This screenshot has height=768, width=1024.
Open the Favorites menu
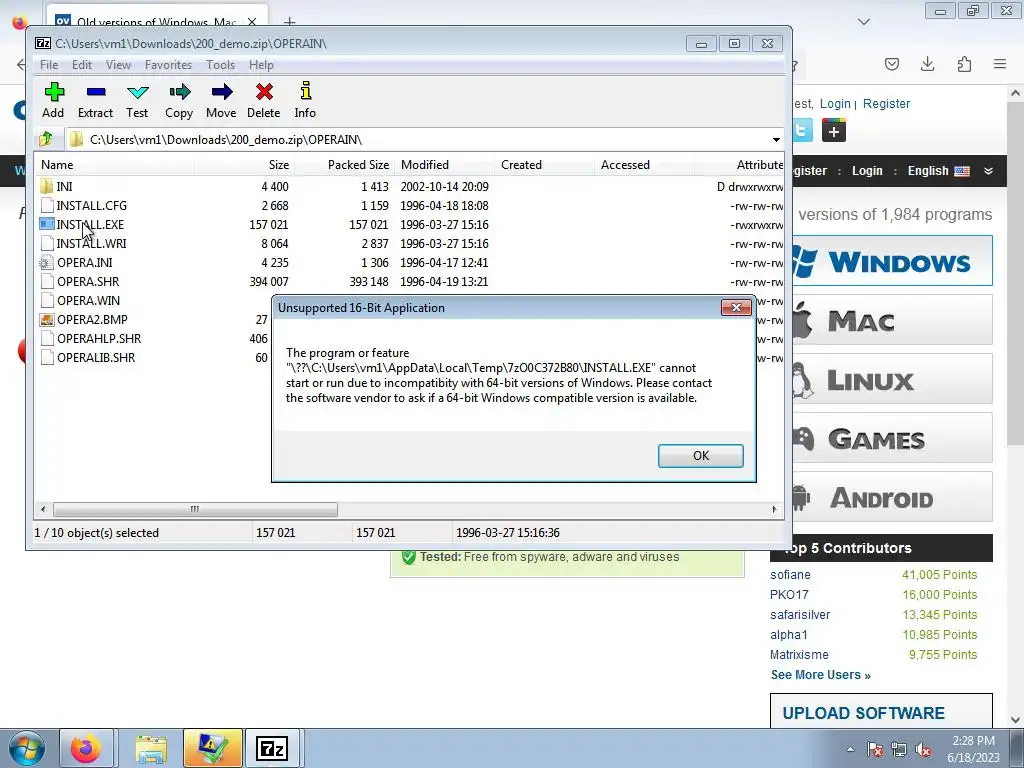pyautogui.click(x=168, y=65)
